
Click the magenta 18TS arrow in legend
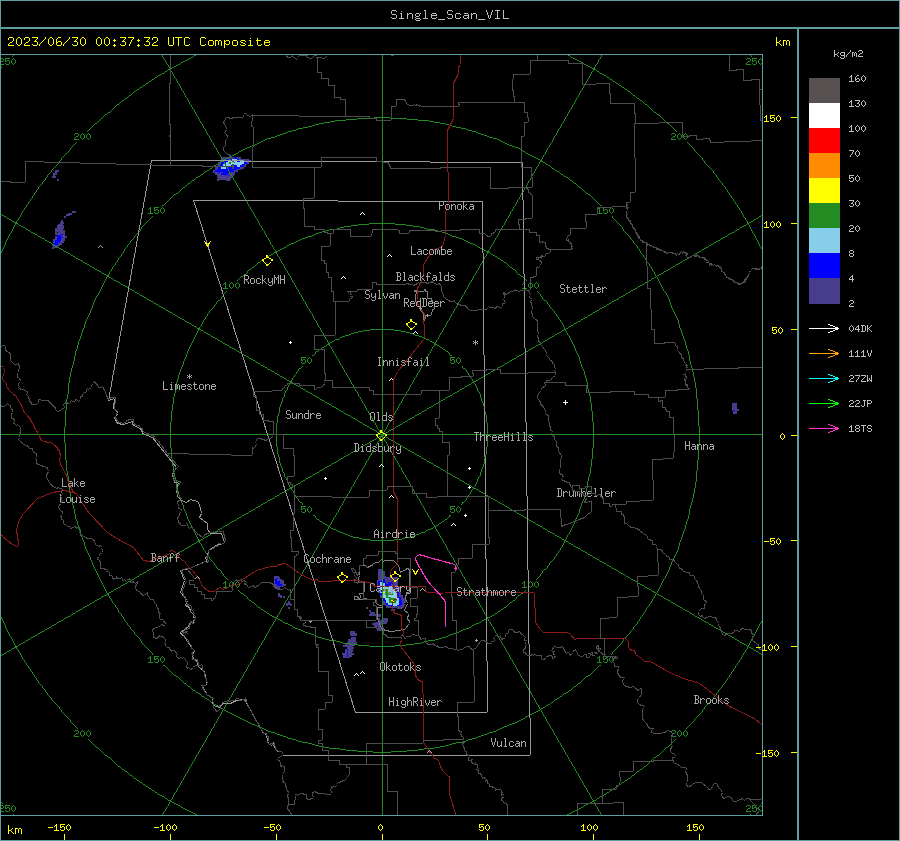[824, 428]
